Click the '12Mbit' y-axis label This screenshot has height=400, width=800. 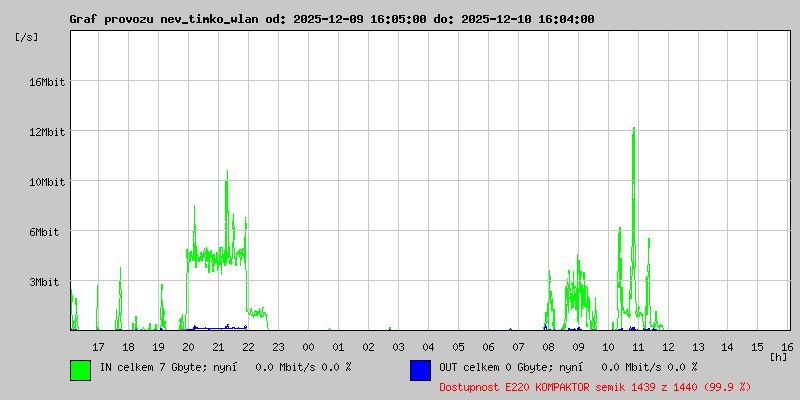tap(48, 132)
